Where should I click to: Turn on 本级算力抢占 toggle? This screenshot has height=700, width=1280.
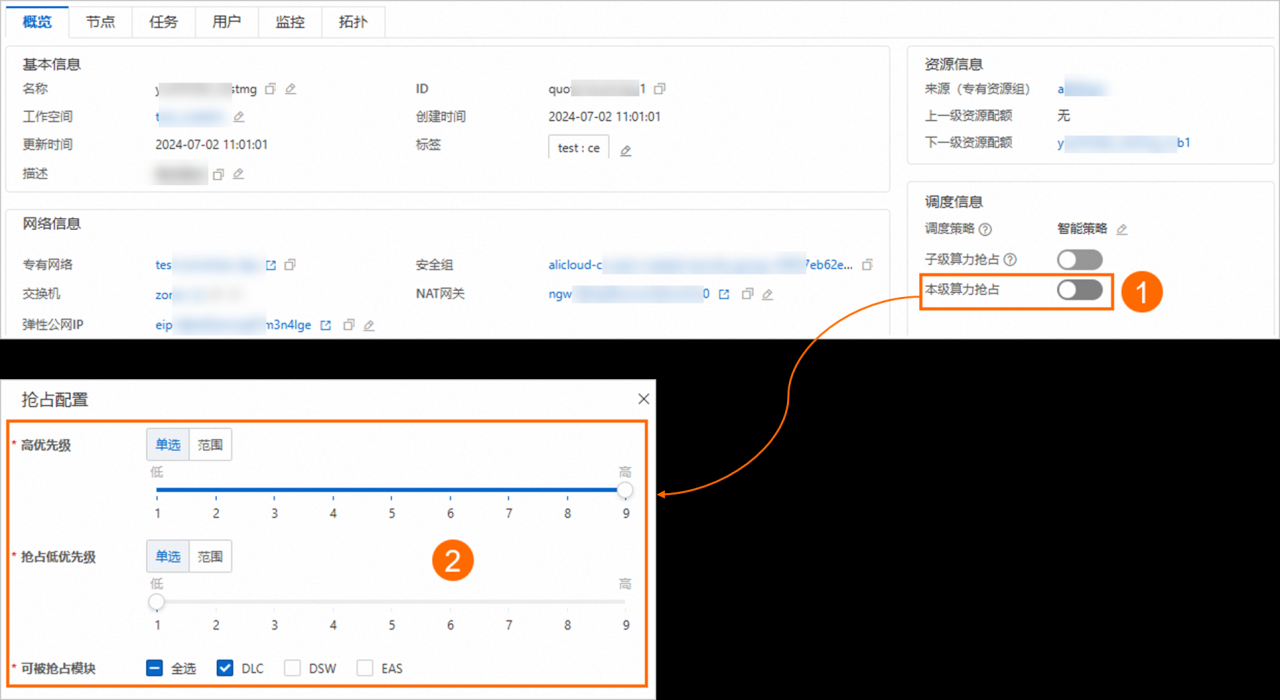pyautogui.click(x=1079, y=290)
